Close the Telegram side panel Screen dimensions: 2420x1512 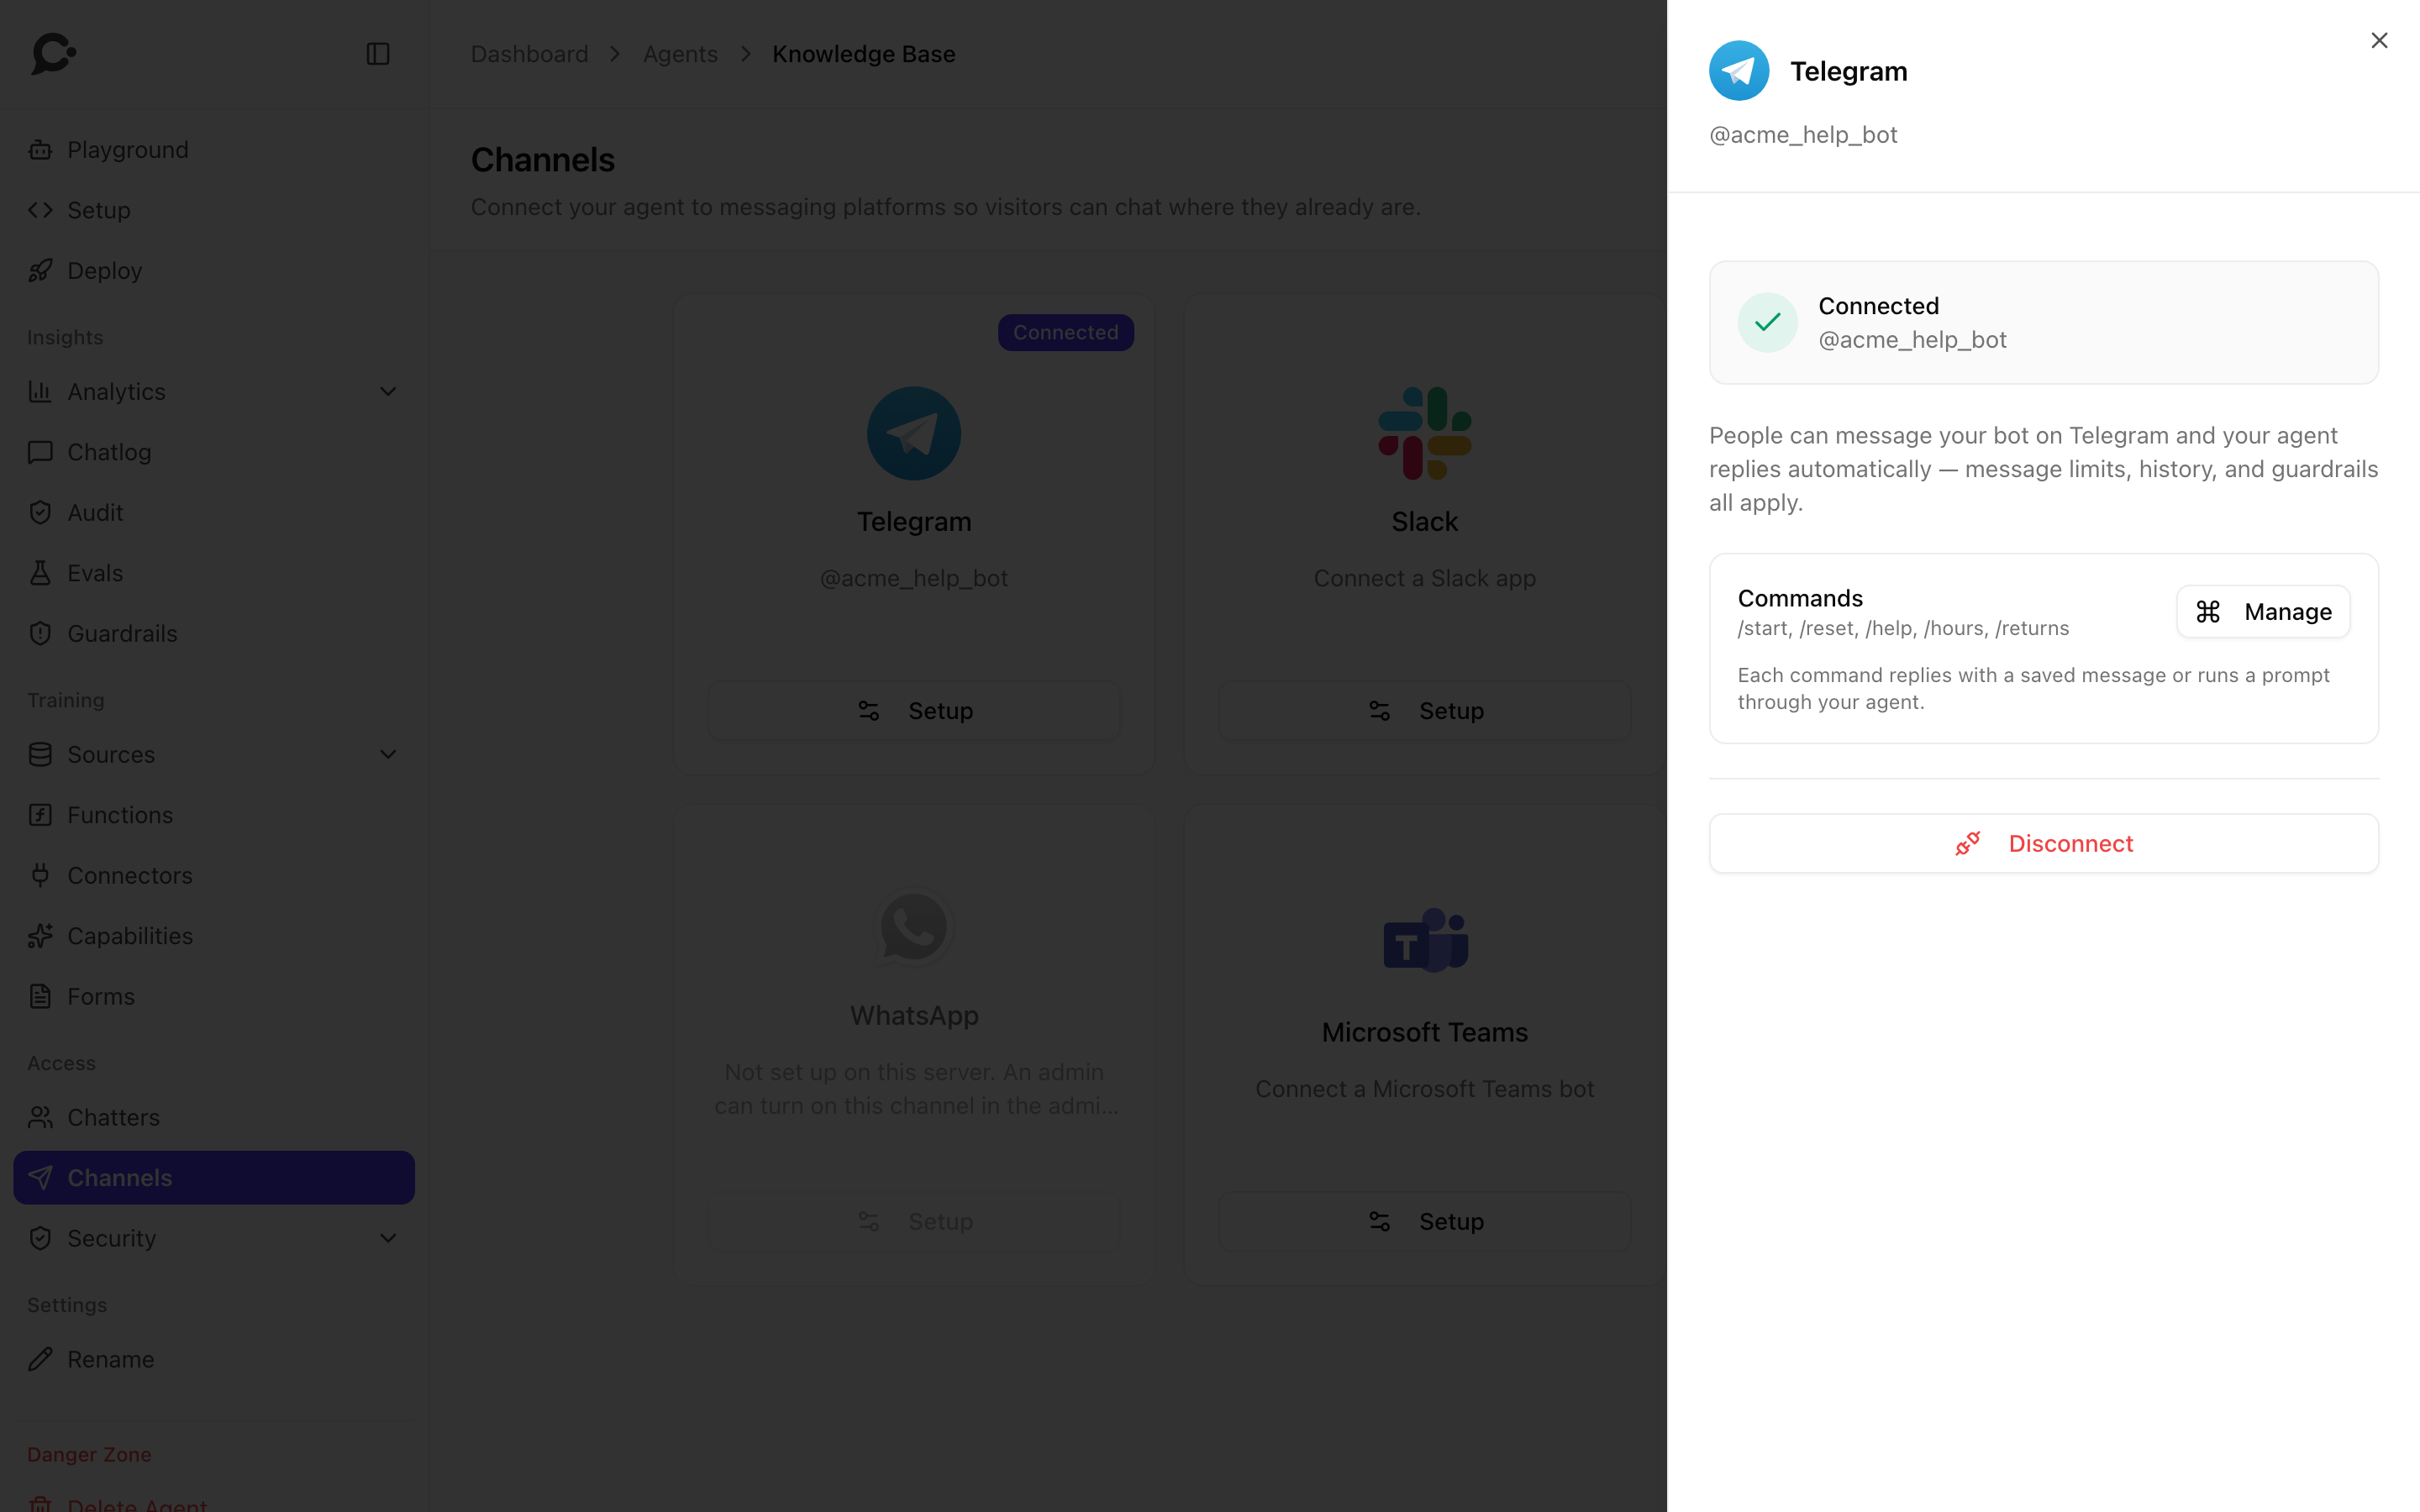coord(2379,40)
